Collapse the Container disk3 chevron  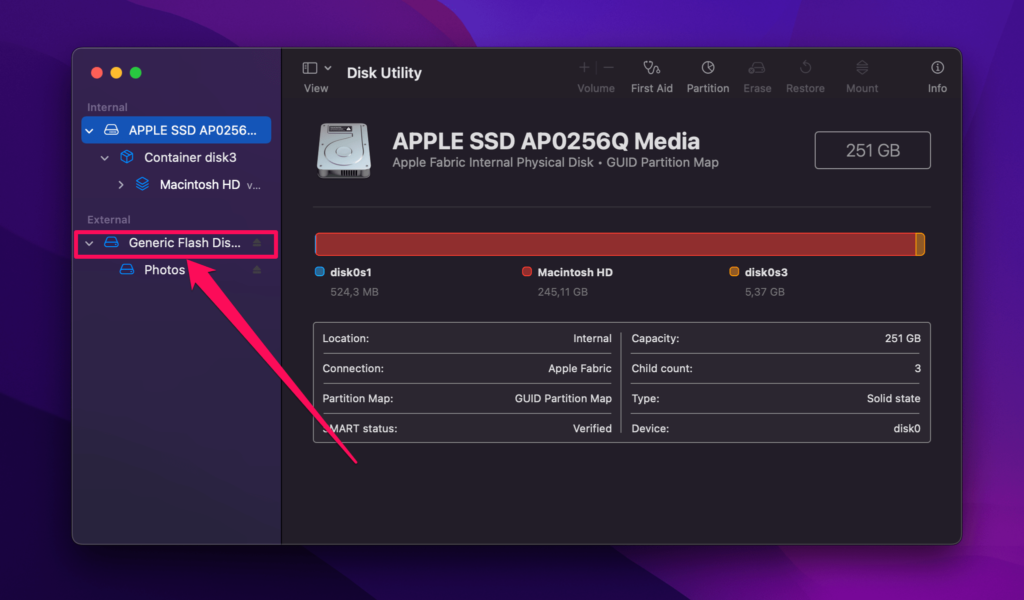[x=104, y=158]
